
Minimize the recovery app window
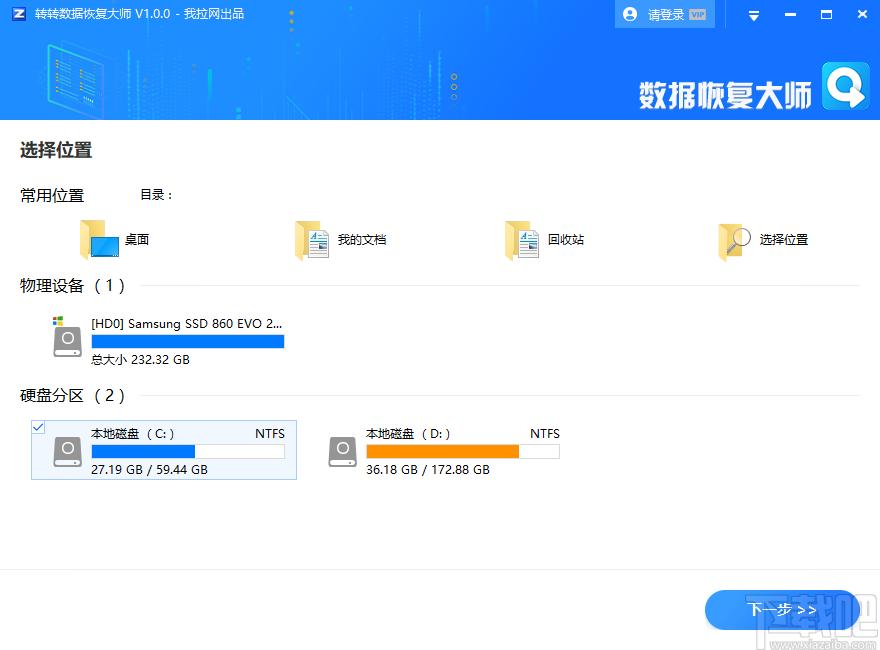click(x=790, y=15)
